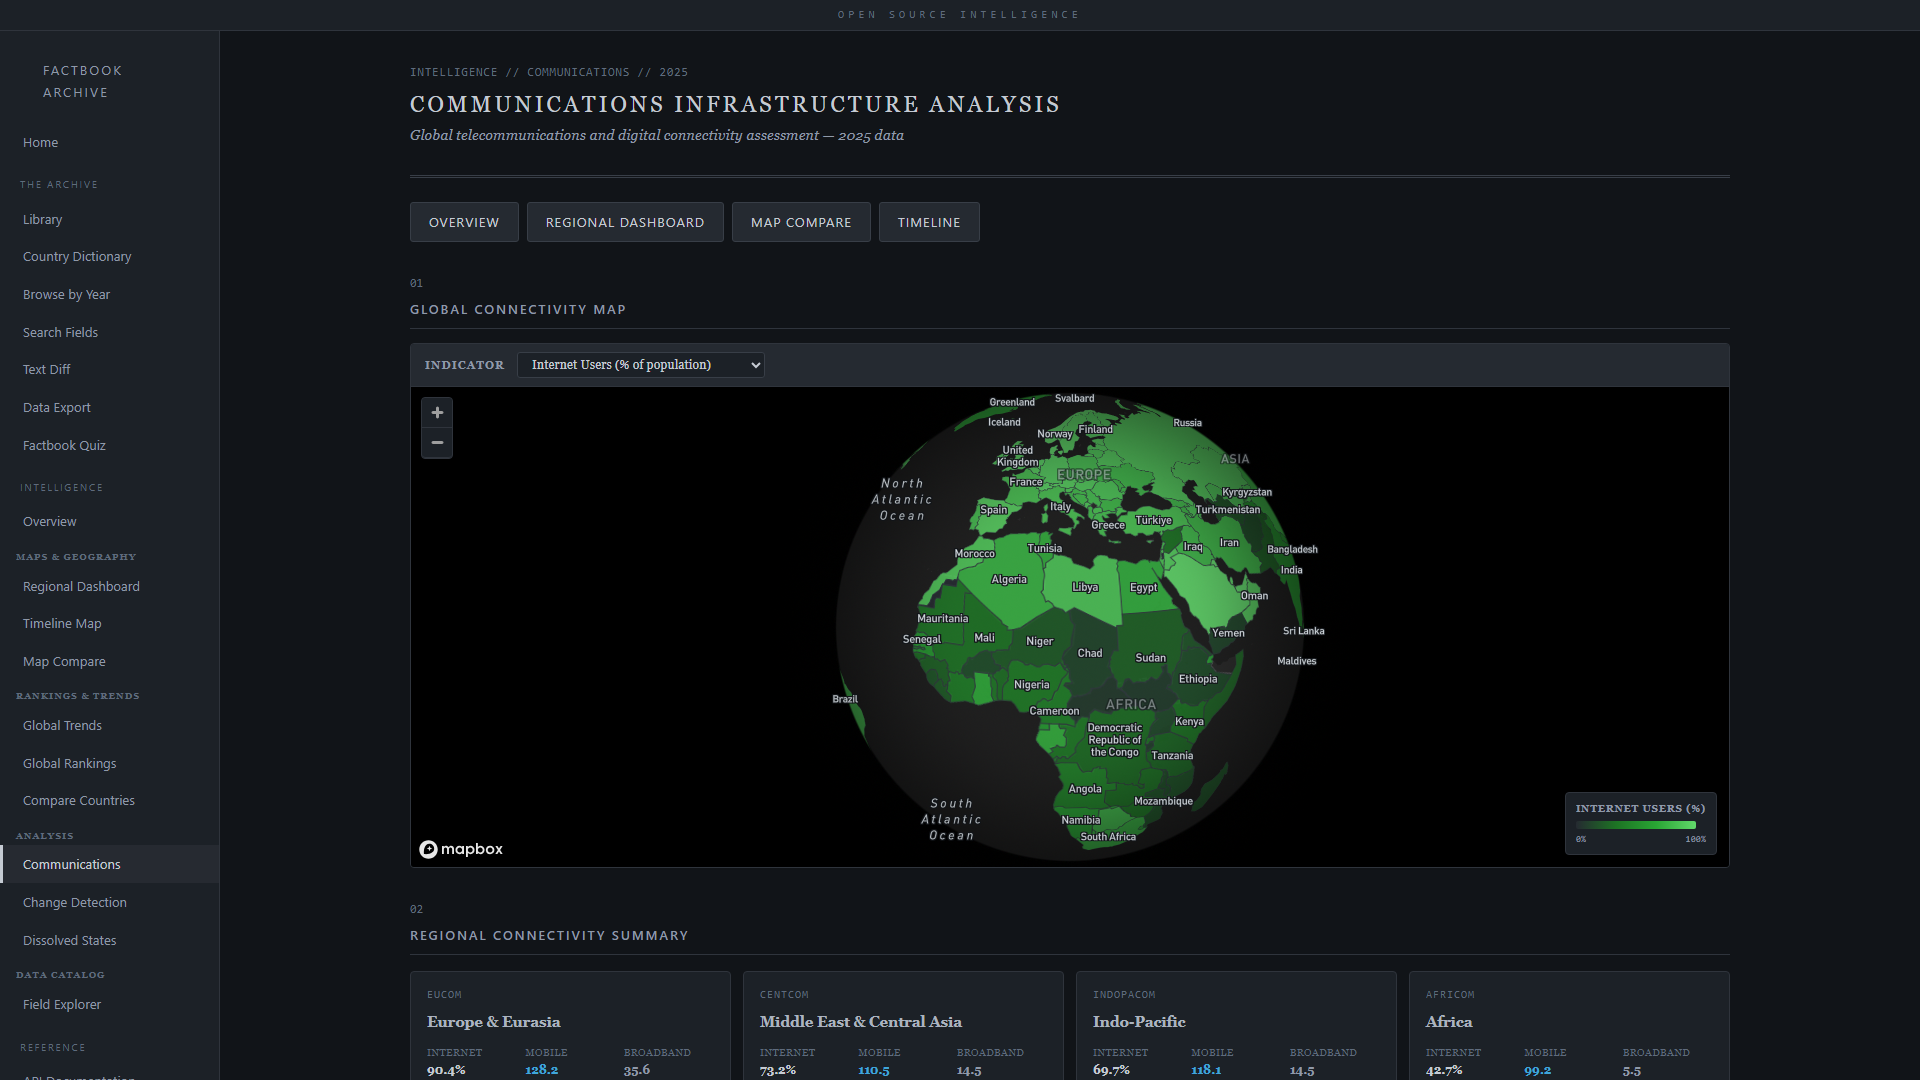This screenshot has width=1920, height=1080.
Task: Open Country Dictionary in sidebar
Action: coord(77,257)
